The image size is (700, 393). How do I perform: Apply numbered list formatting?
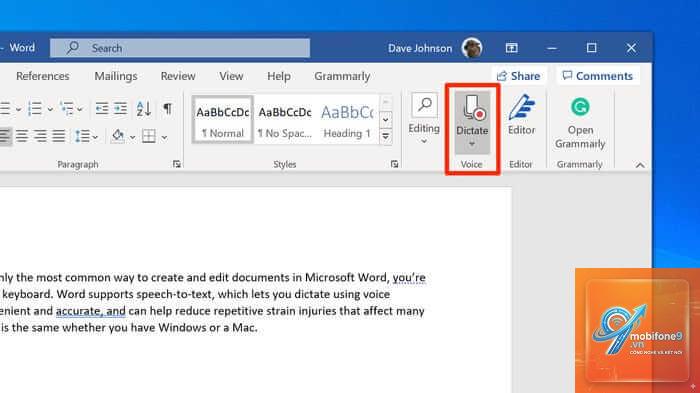pyautogui.click(x=35, y=109)
